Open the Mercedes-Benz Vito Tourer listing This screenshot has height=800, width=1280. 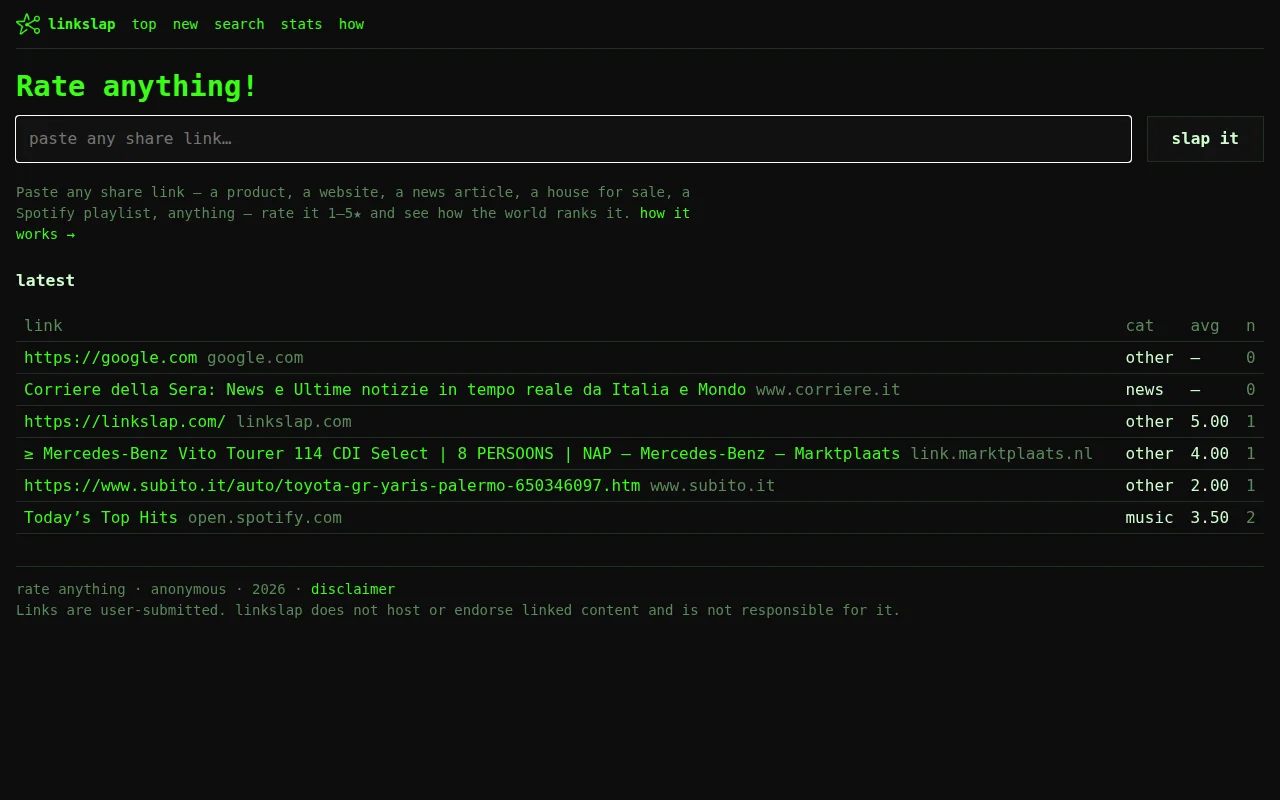click(x=462, y=454)
